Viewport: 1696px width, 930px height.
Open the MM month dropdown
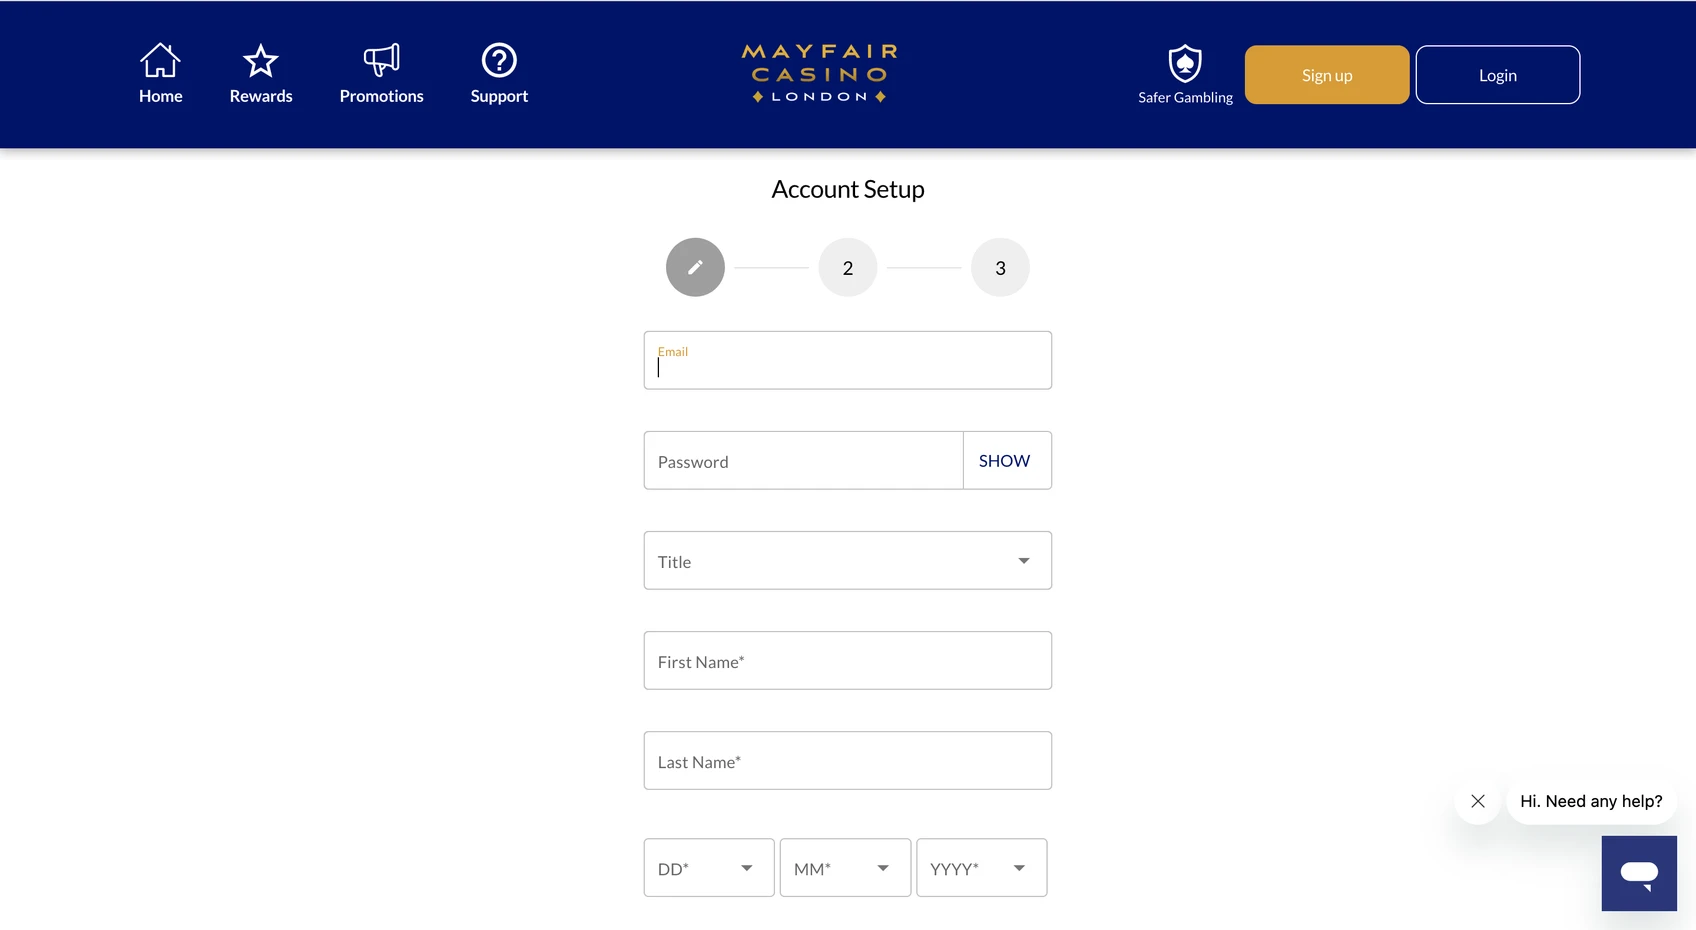click(x=845, y=867)
